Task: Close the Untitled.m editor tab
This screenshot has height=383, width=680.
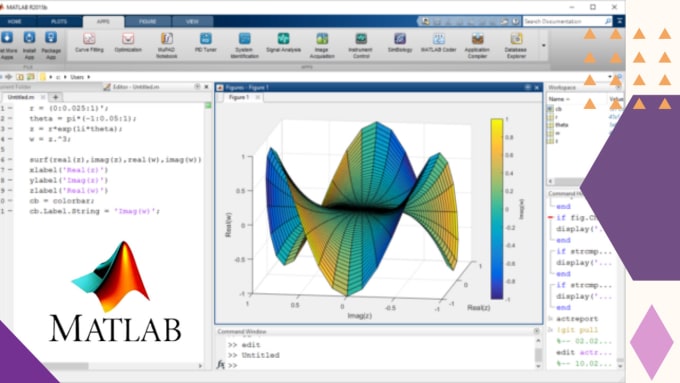Action: coord(43,97)
